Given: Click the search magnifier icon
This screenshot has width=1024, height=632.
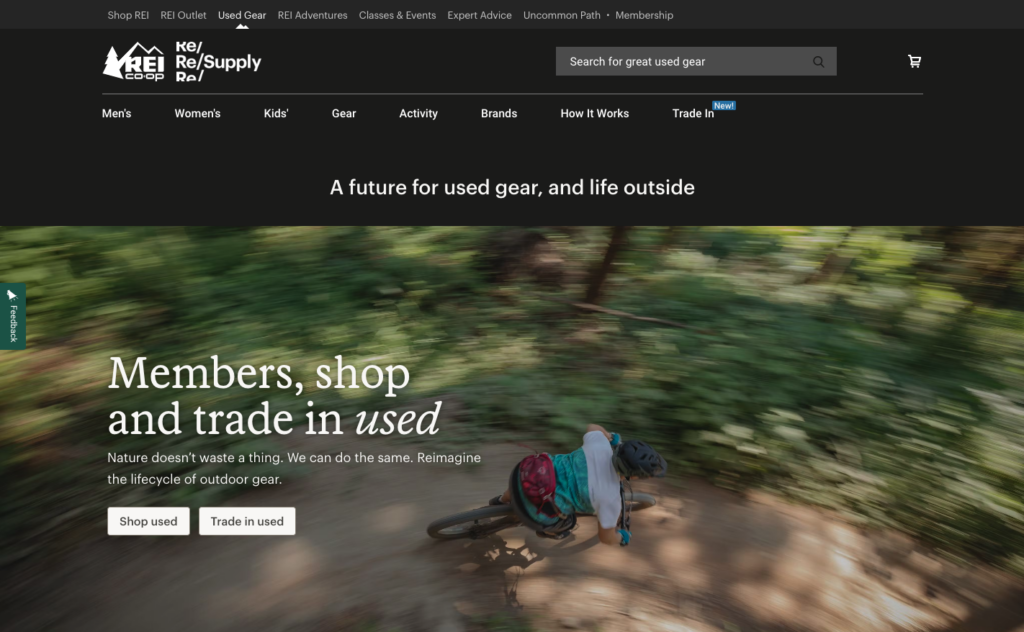Looking at the screenshot, I should tap(818, 61).
